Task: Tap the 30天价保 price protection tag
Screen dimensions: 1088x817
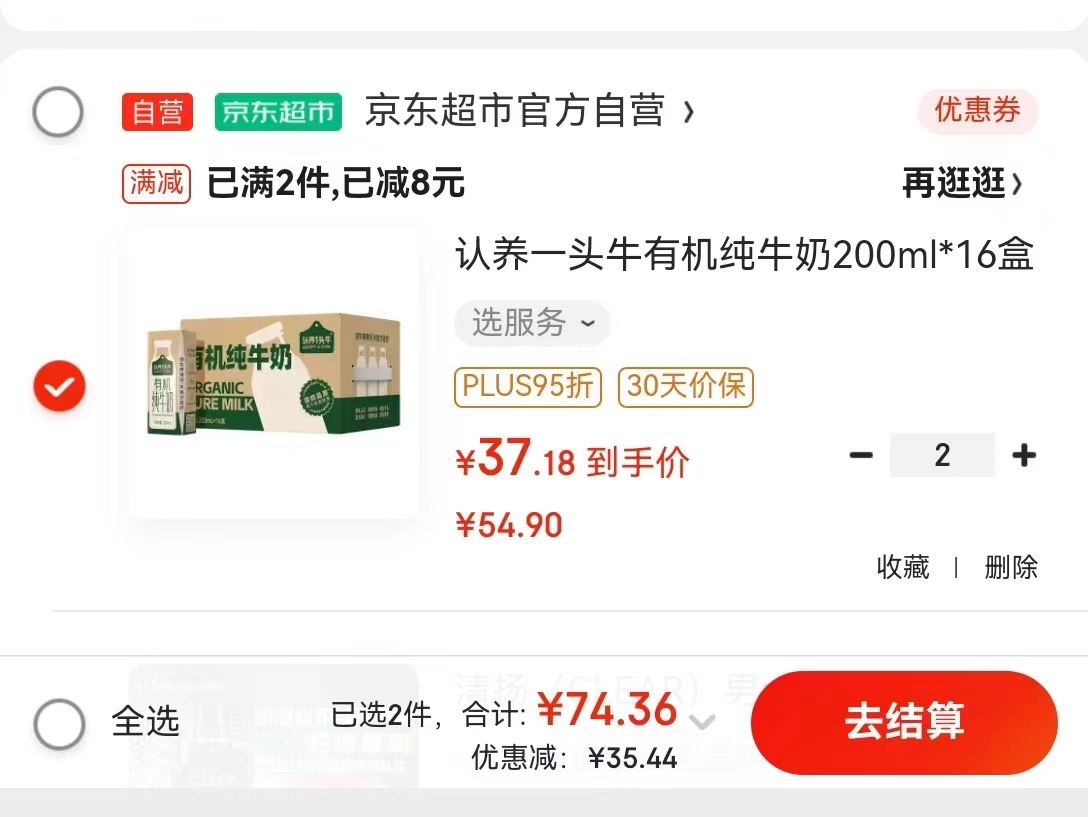Action: [x=686, y=387]
